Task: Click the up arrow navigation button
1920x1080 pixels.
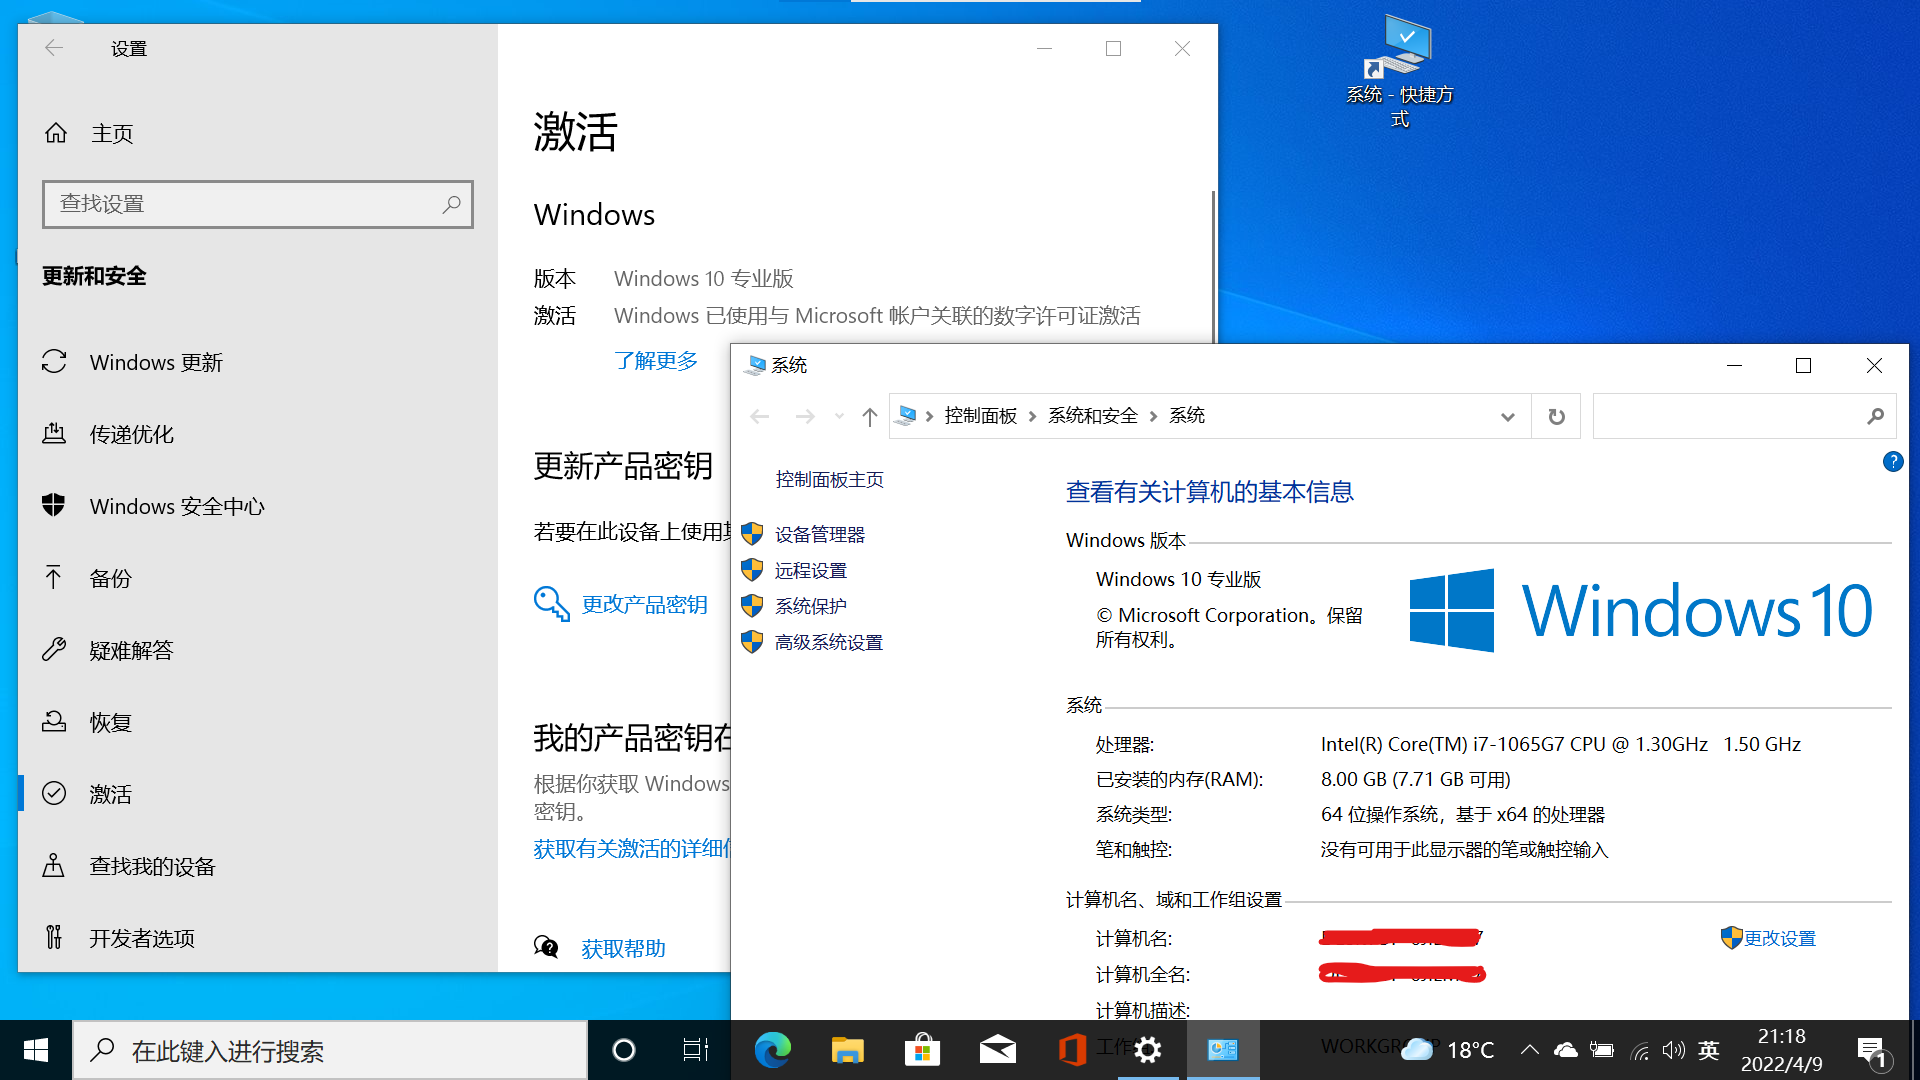Action: [x=869, y=416]
